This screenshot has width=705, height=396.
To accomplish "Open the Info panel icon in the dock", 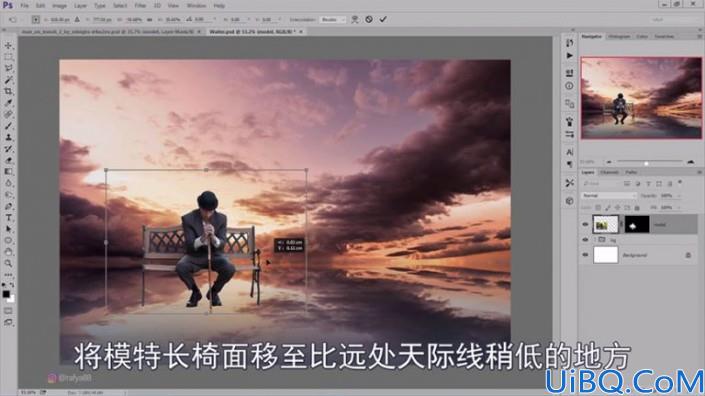I will point(570,86).
